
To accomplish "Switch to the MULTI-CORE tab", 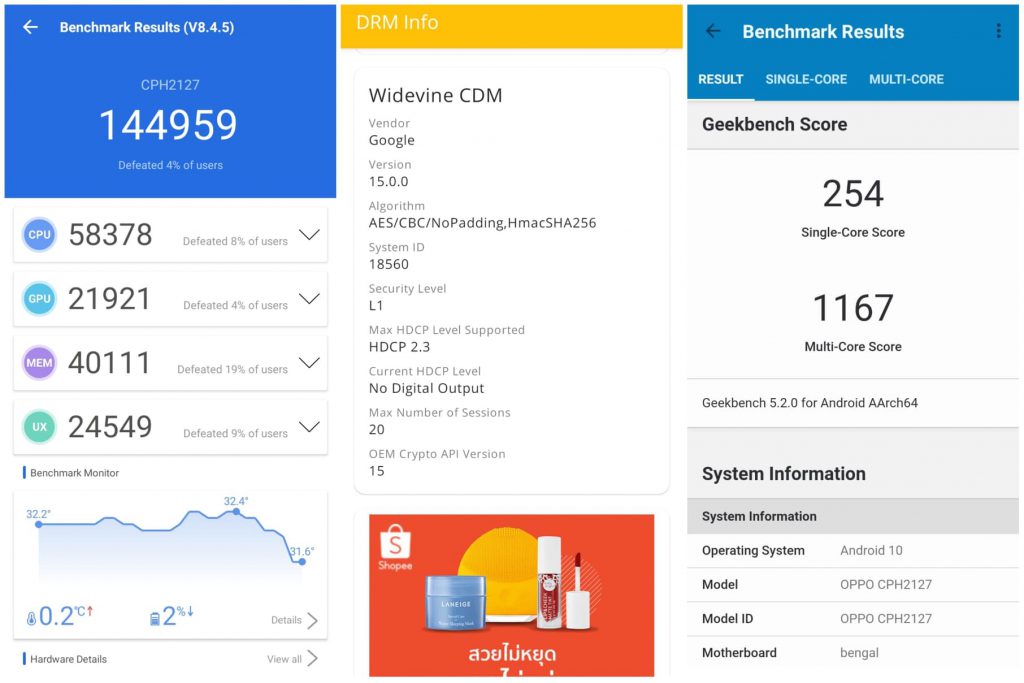I will tap(906, 79).
